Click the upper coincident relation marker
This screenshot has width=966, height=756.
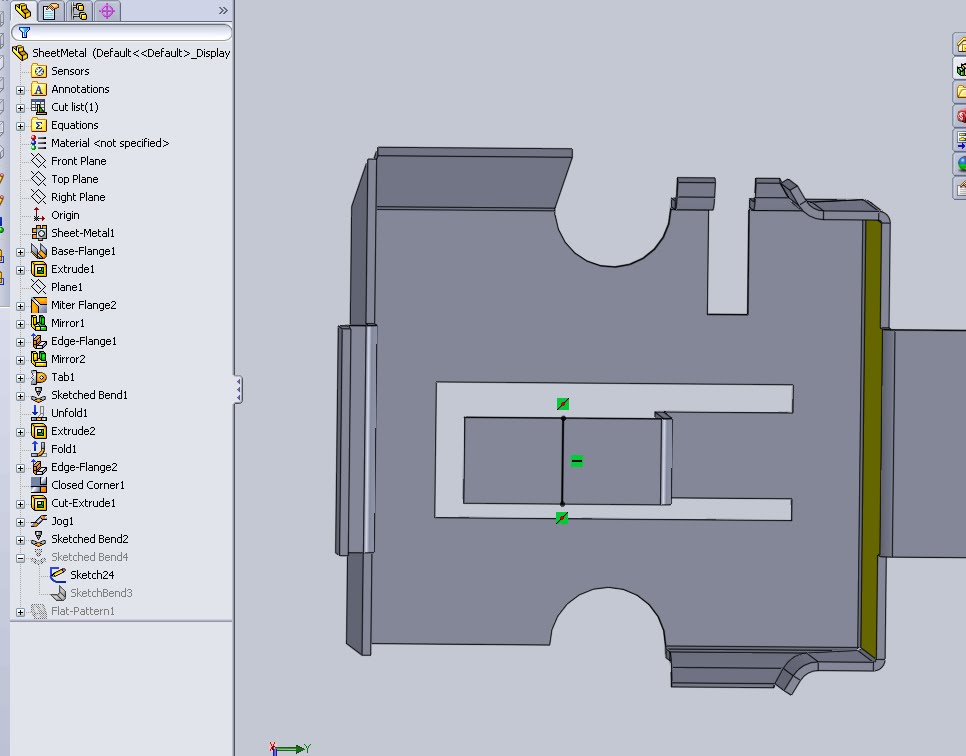(562, 404)
